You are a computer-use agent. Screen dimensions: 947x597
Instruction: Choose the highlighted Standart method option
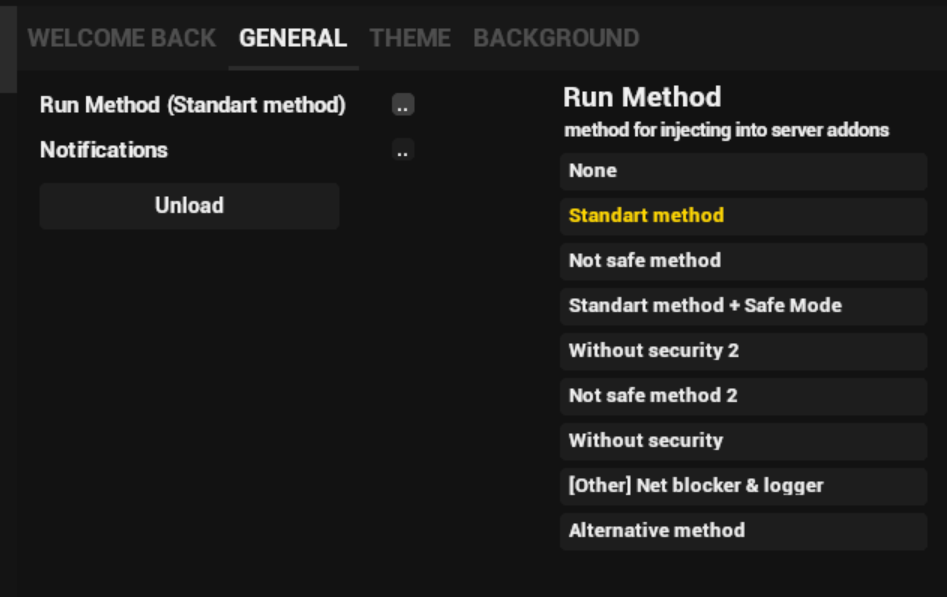click(x=743, y=216)
